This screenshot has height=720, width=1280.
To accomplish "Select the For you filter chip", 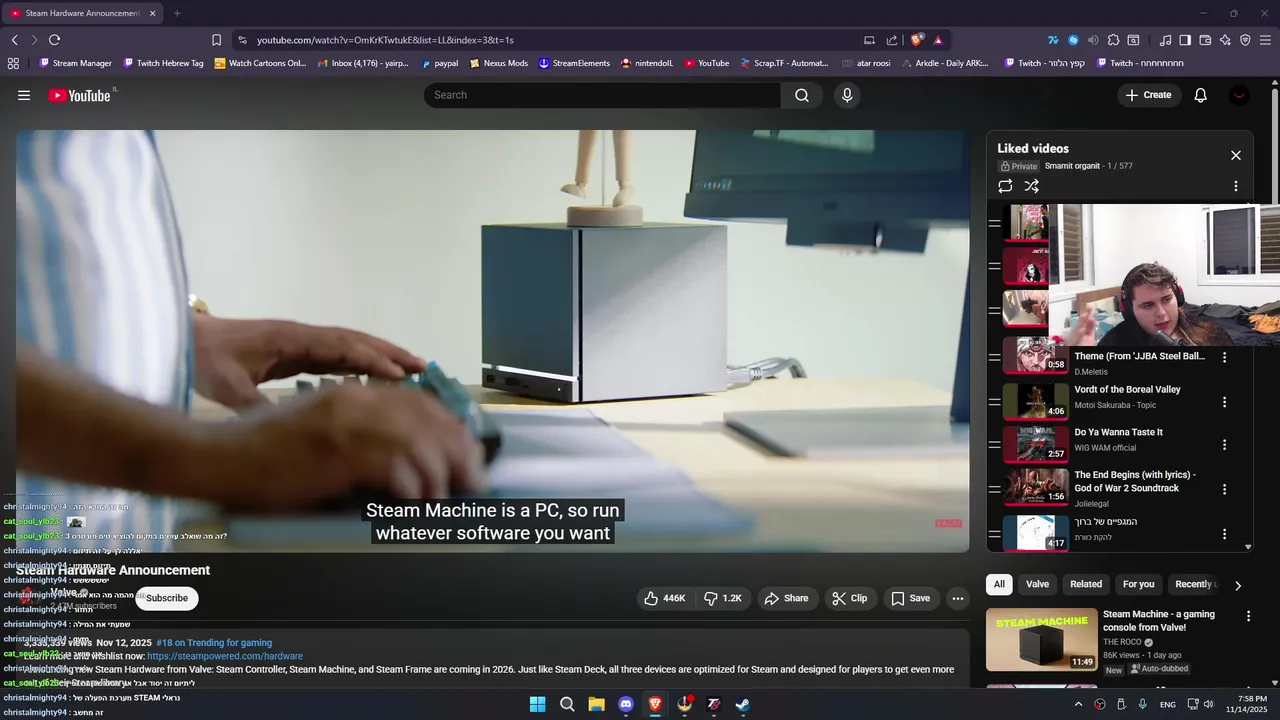I will click(1138, 584).
